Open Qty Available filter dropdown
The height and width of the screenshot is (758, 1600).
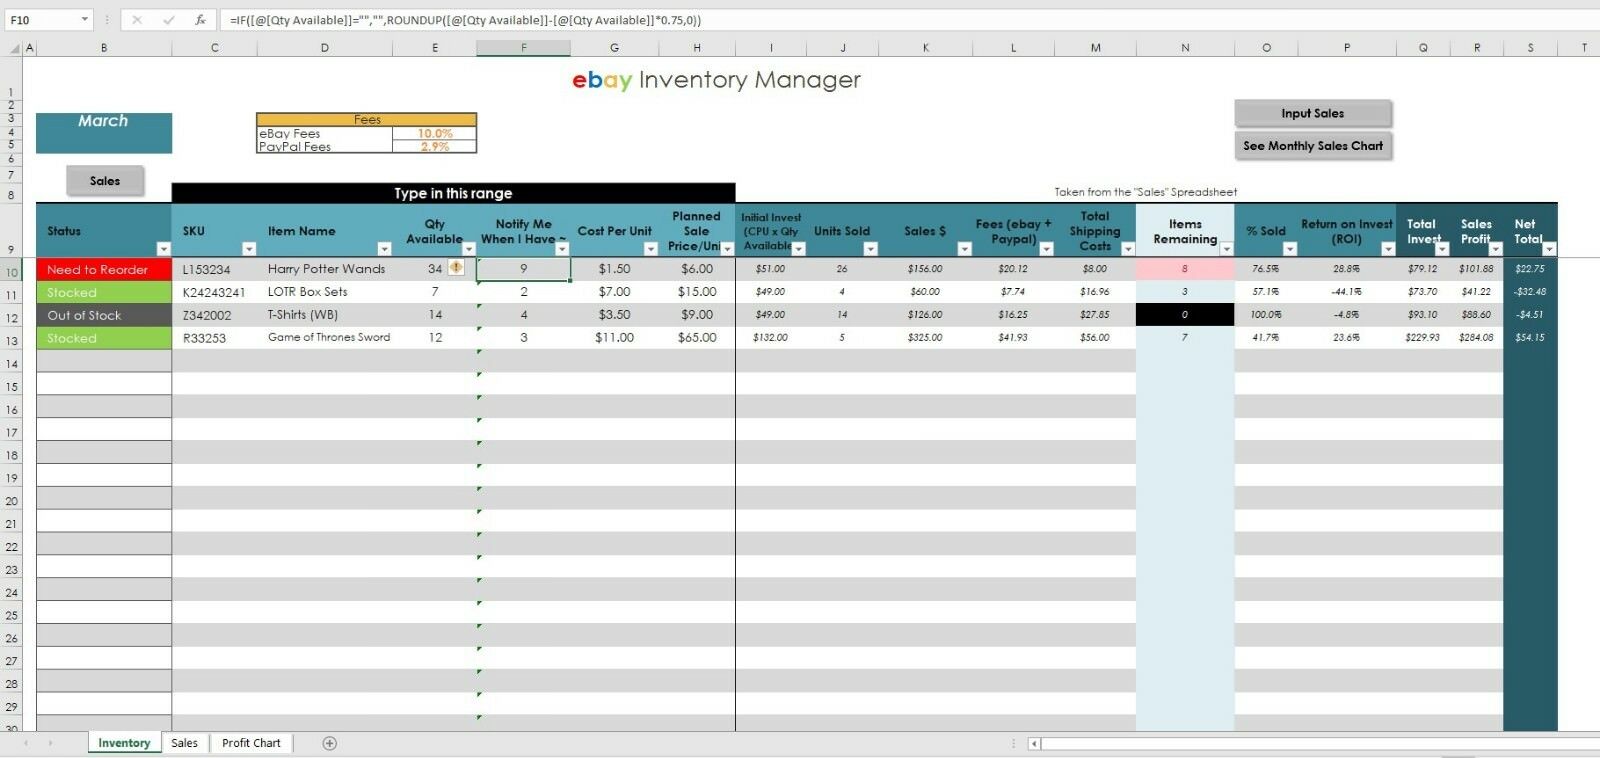click(469, 249)
